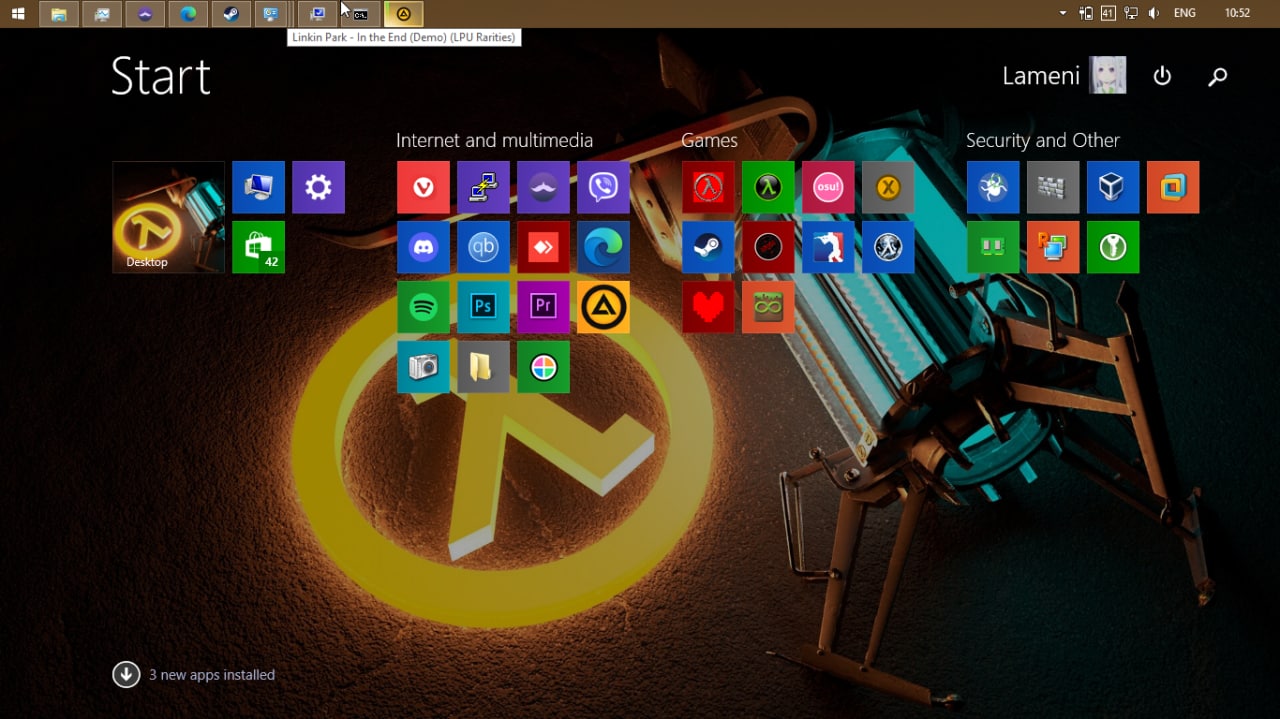Open the Store tile showing 42
The width and height of the screenshot is (1280, 719).
258,247
